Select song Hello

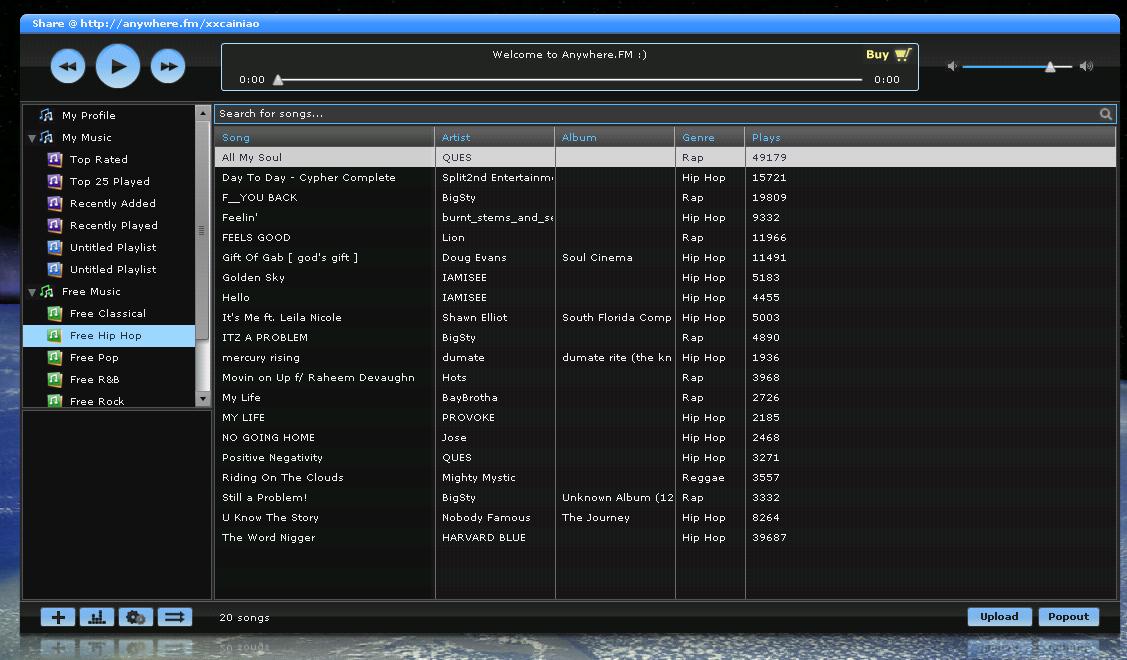click(665, 298)
